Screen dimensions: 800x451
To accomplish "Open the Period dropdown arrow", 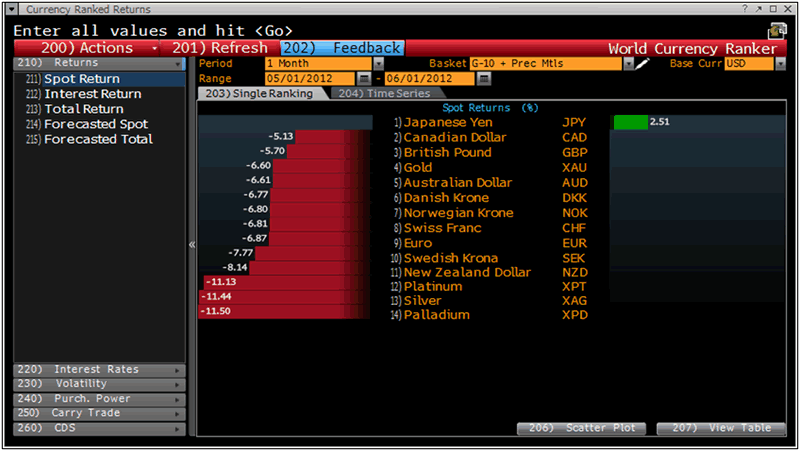I will (378, 63).
